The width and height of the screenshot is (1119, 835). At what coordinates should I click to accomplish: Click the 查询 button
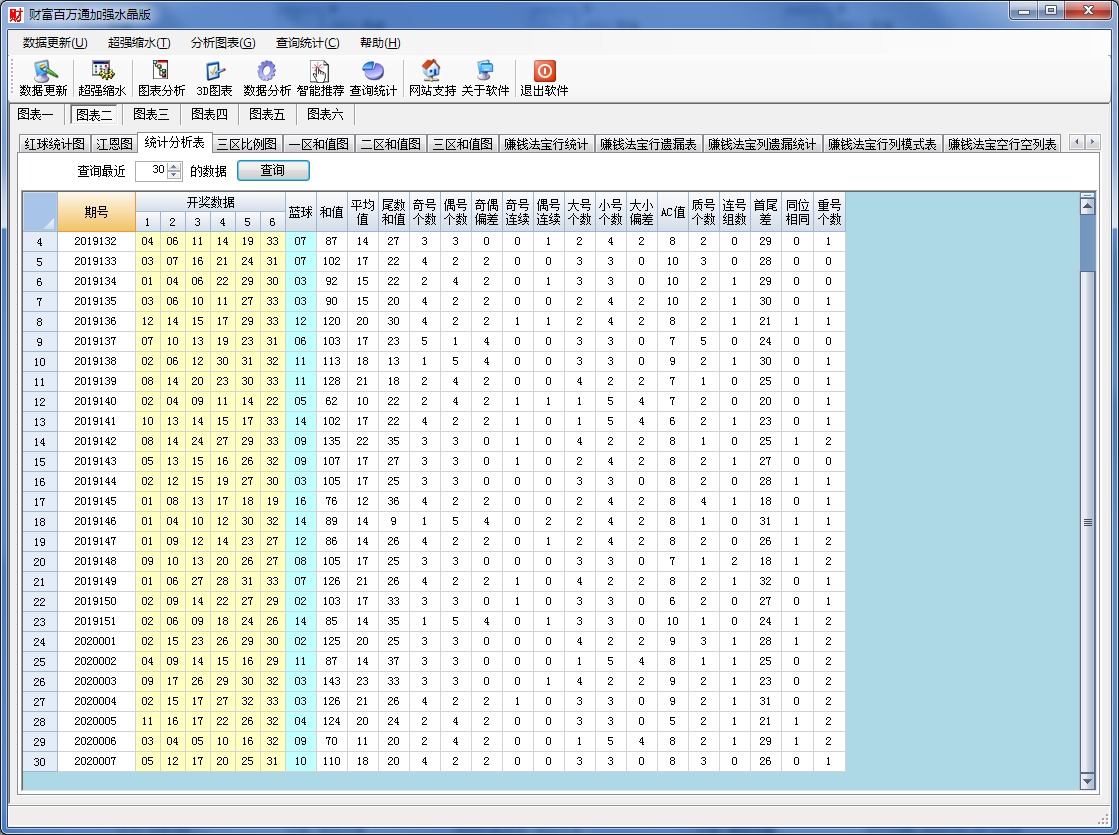273,171
